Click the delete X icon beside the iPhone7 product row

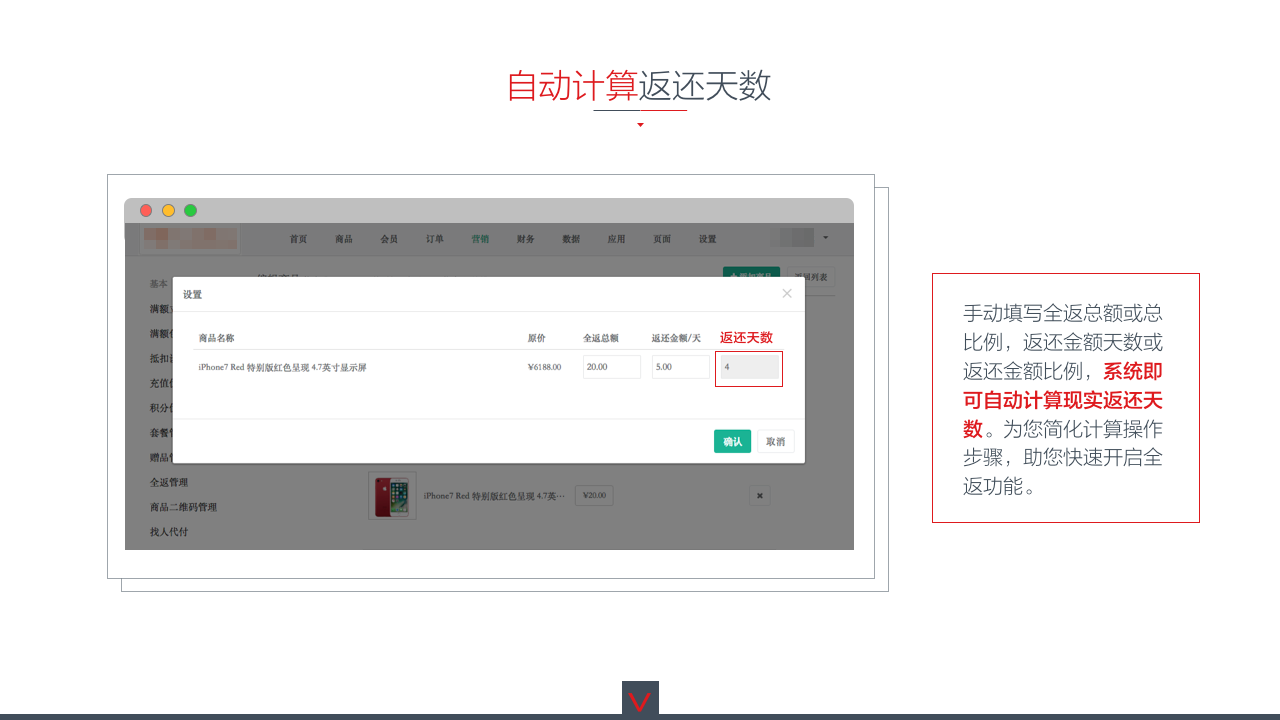759,495
